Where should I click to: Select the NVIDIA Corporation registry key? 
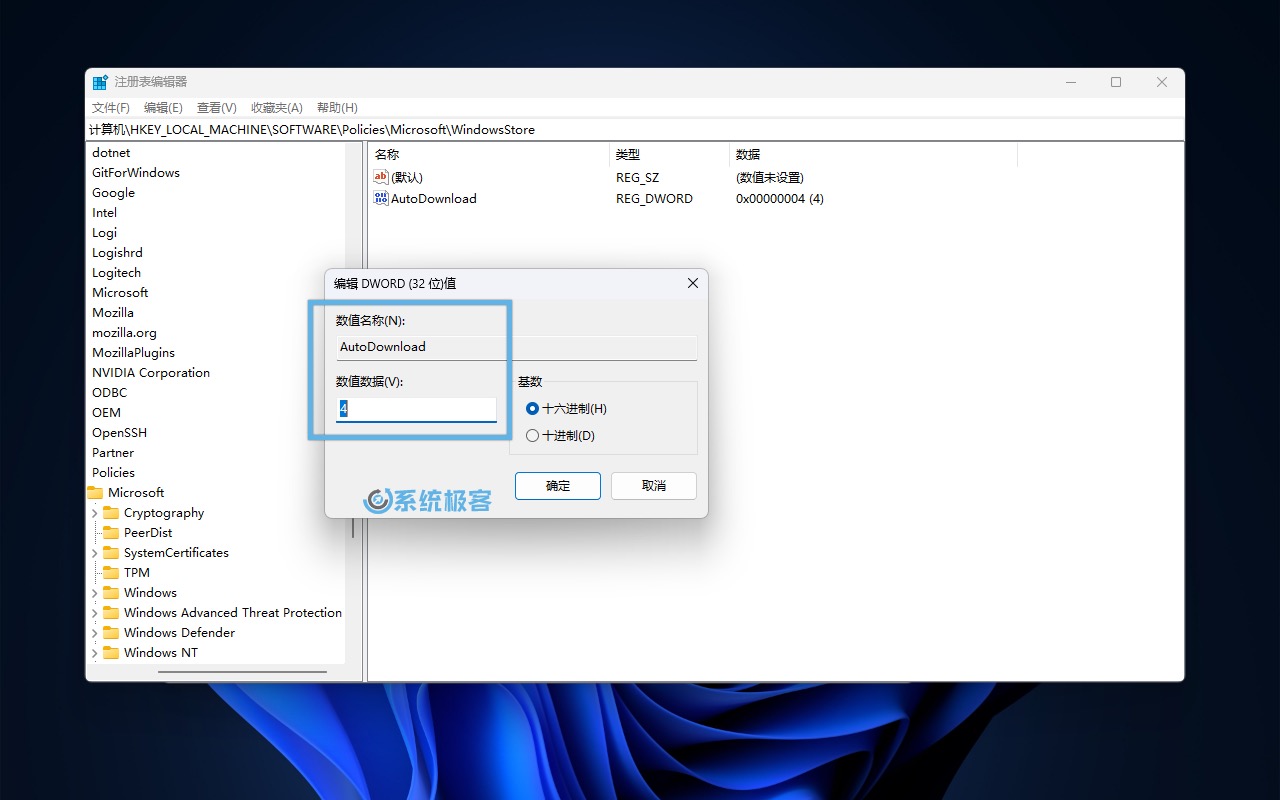150,372
